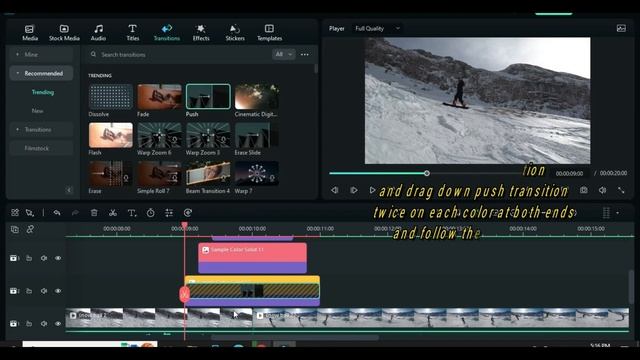The height and width of the screenshot is (360, 640).
Task: Open the speed timer tool
Action: [151, 212]
